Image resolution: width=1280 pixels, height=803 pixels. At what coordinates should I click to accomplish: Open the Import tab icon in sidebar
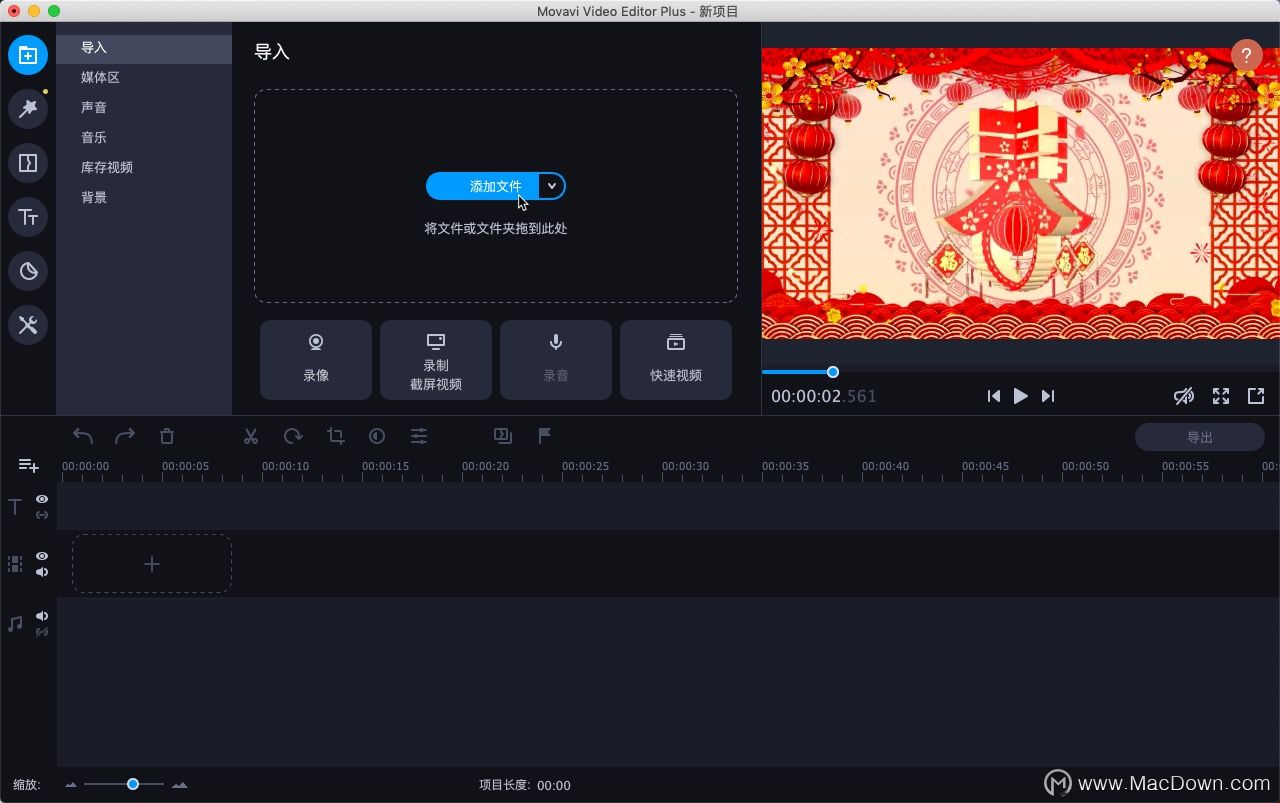point(28,55)
